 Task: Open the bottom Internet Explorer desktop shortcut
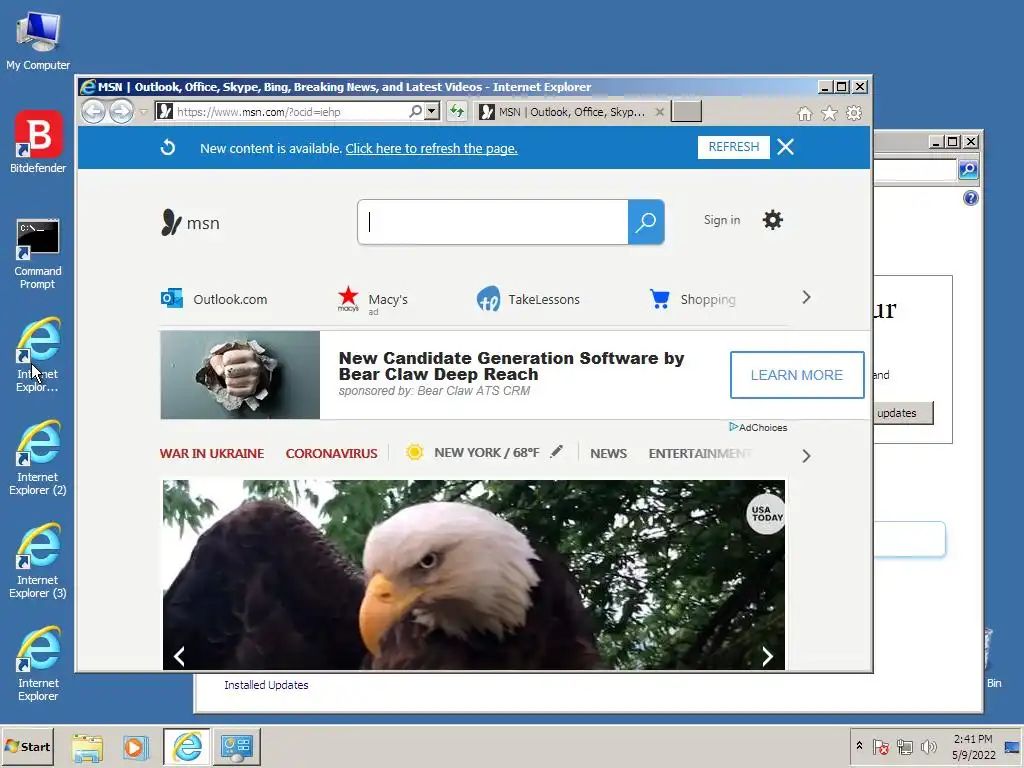(38, 664)
